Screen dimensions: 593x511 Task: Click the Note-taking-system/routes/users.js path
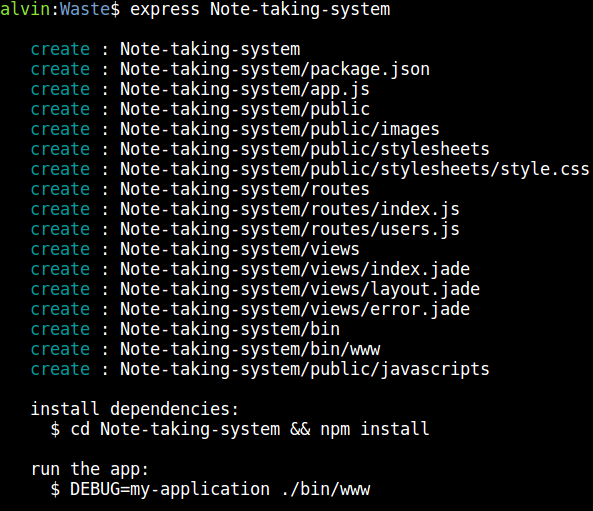pos(290,229)
